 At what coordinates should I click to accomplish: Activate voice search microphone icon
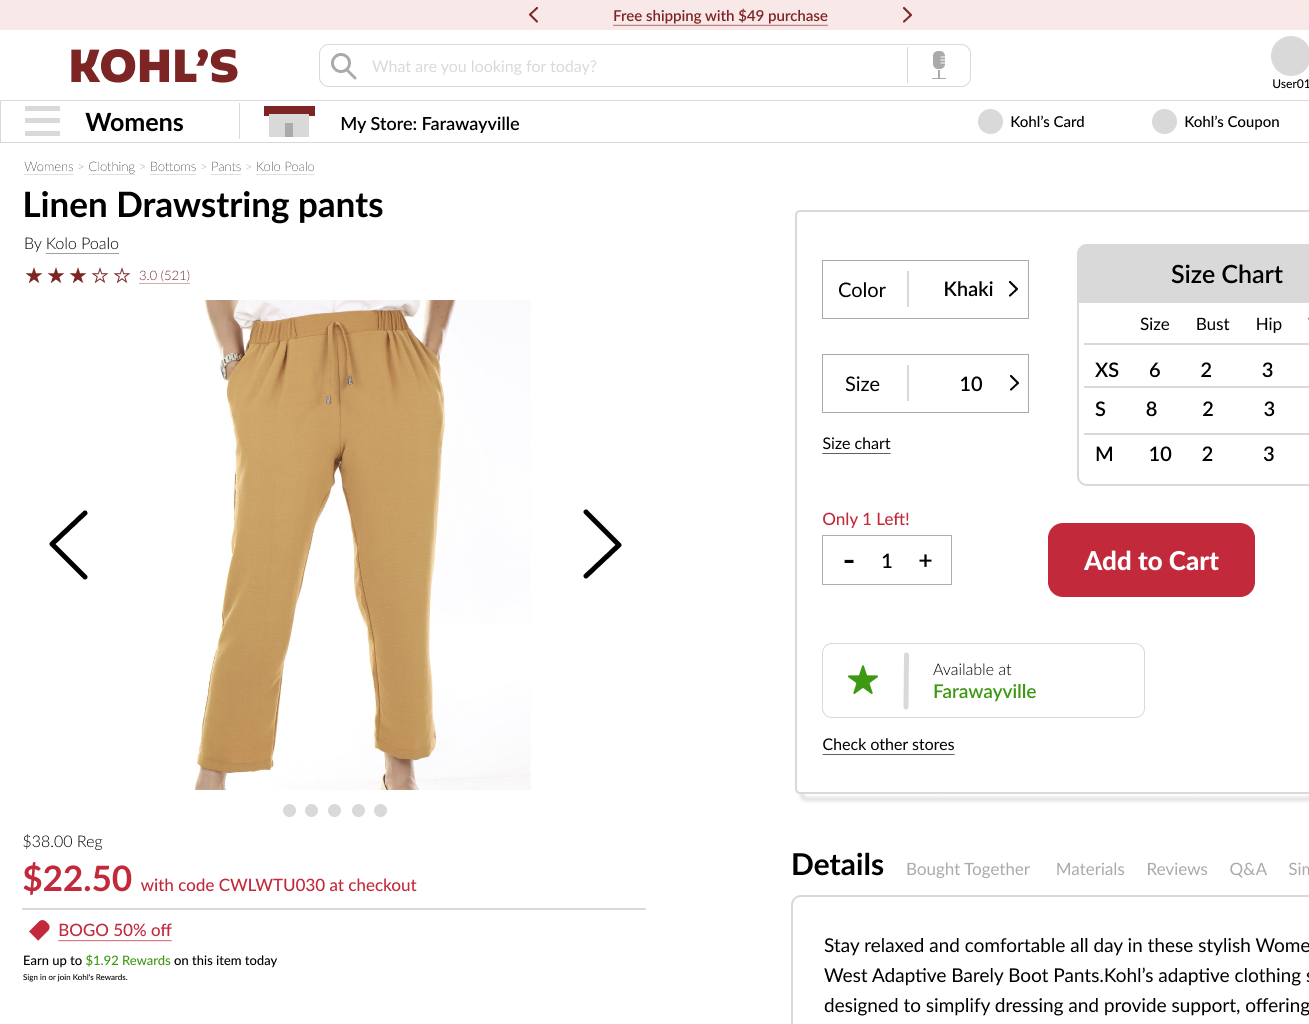938,65
